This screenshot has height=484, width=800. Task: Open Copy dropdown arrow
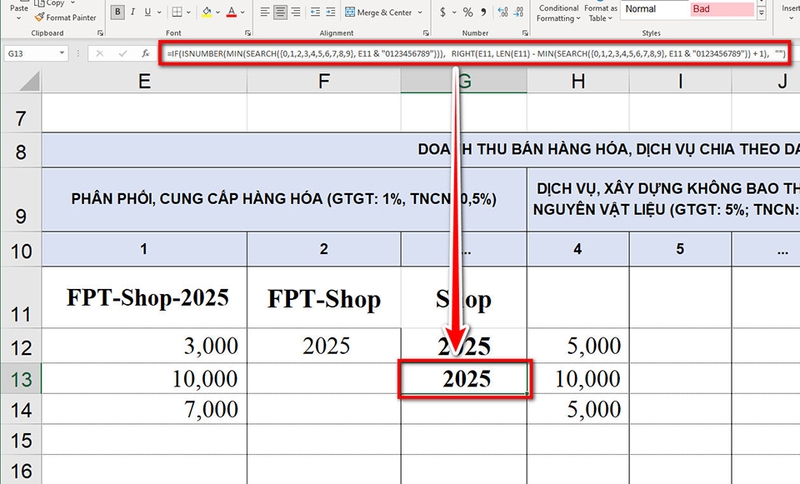pos(72,3)
